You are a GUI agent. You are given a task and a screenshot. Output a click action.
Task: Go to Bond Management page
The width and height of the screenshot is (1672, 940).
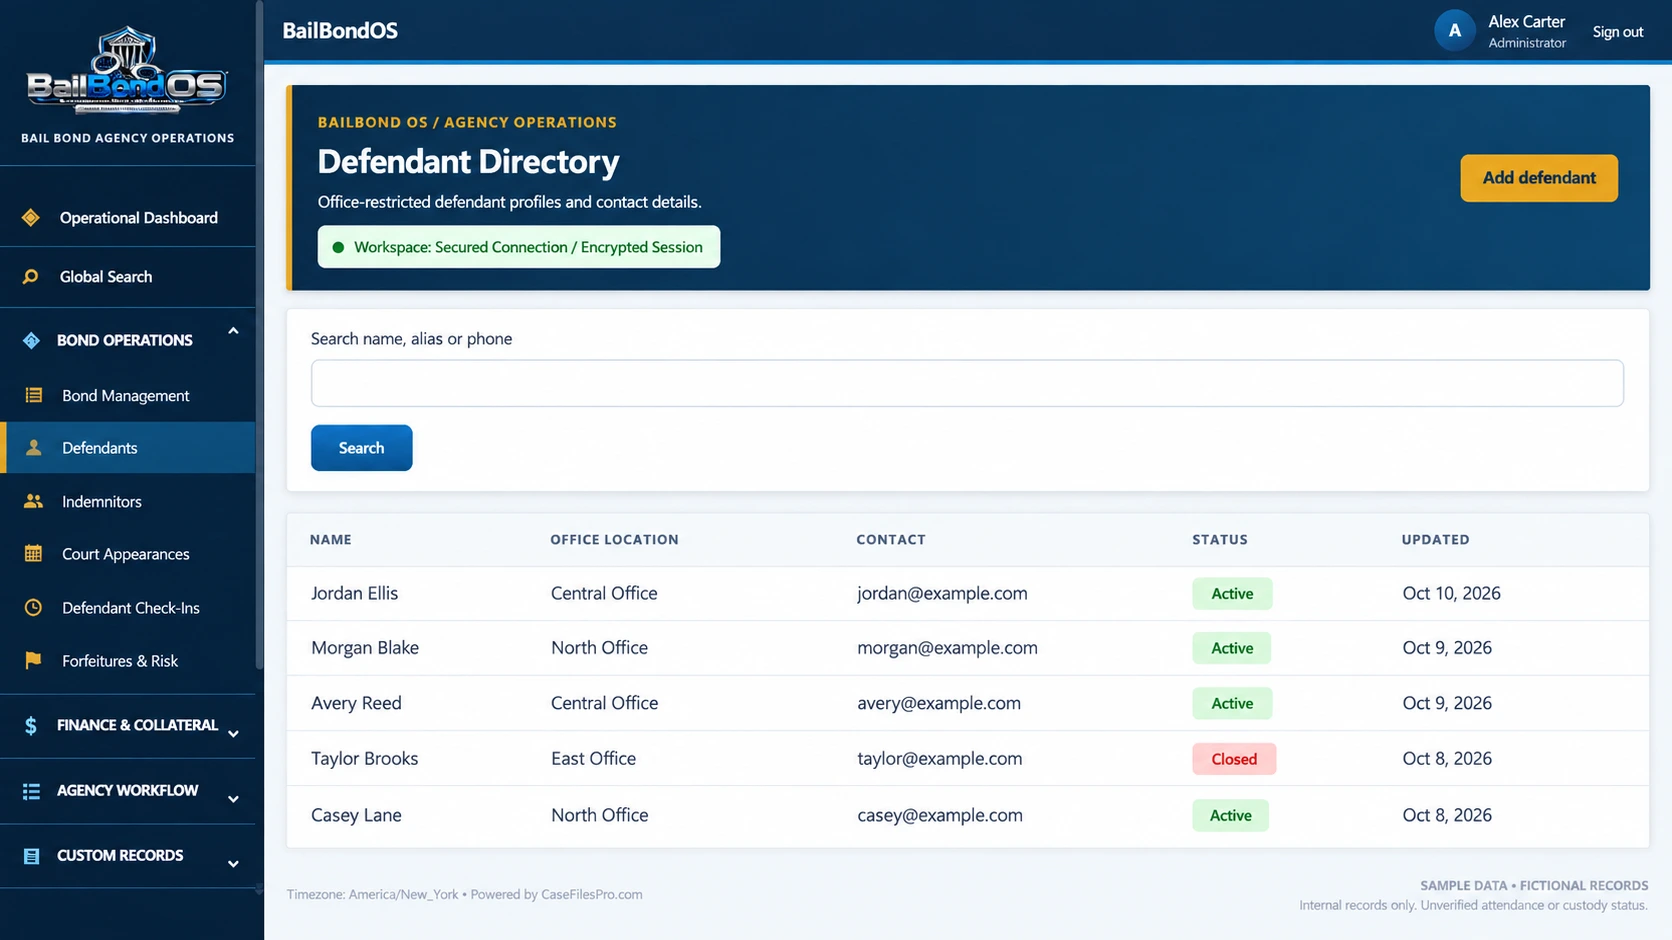128,395
